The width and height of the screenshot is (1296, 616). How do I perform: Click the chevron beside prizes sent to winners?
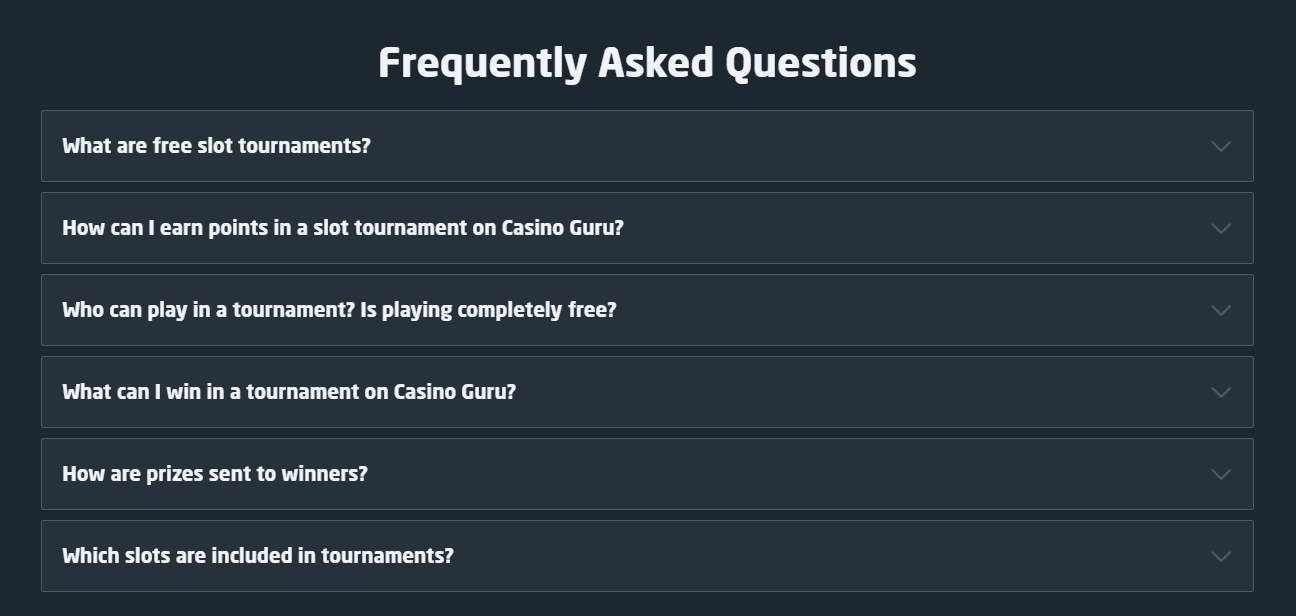[x=1220, y=474]
